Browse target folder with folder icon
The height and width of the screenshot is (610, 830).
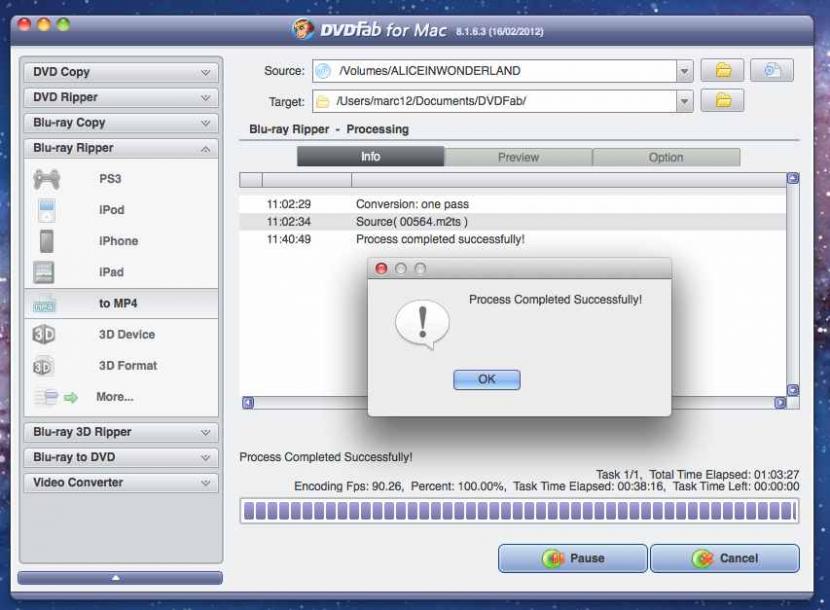click(x=723, y=100)
